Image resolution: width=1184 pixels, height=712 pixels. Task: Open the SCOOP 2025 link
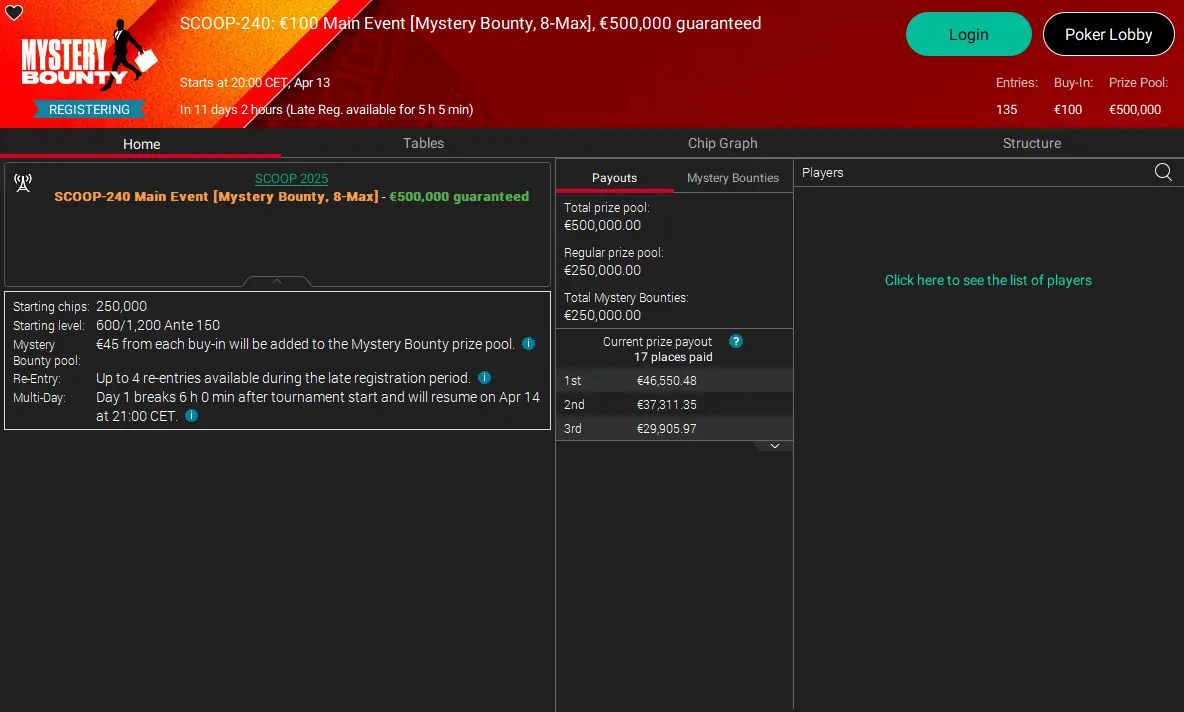(291, 179)
